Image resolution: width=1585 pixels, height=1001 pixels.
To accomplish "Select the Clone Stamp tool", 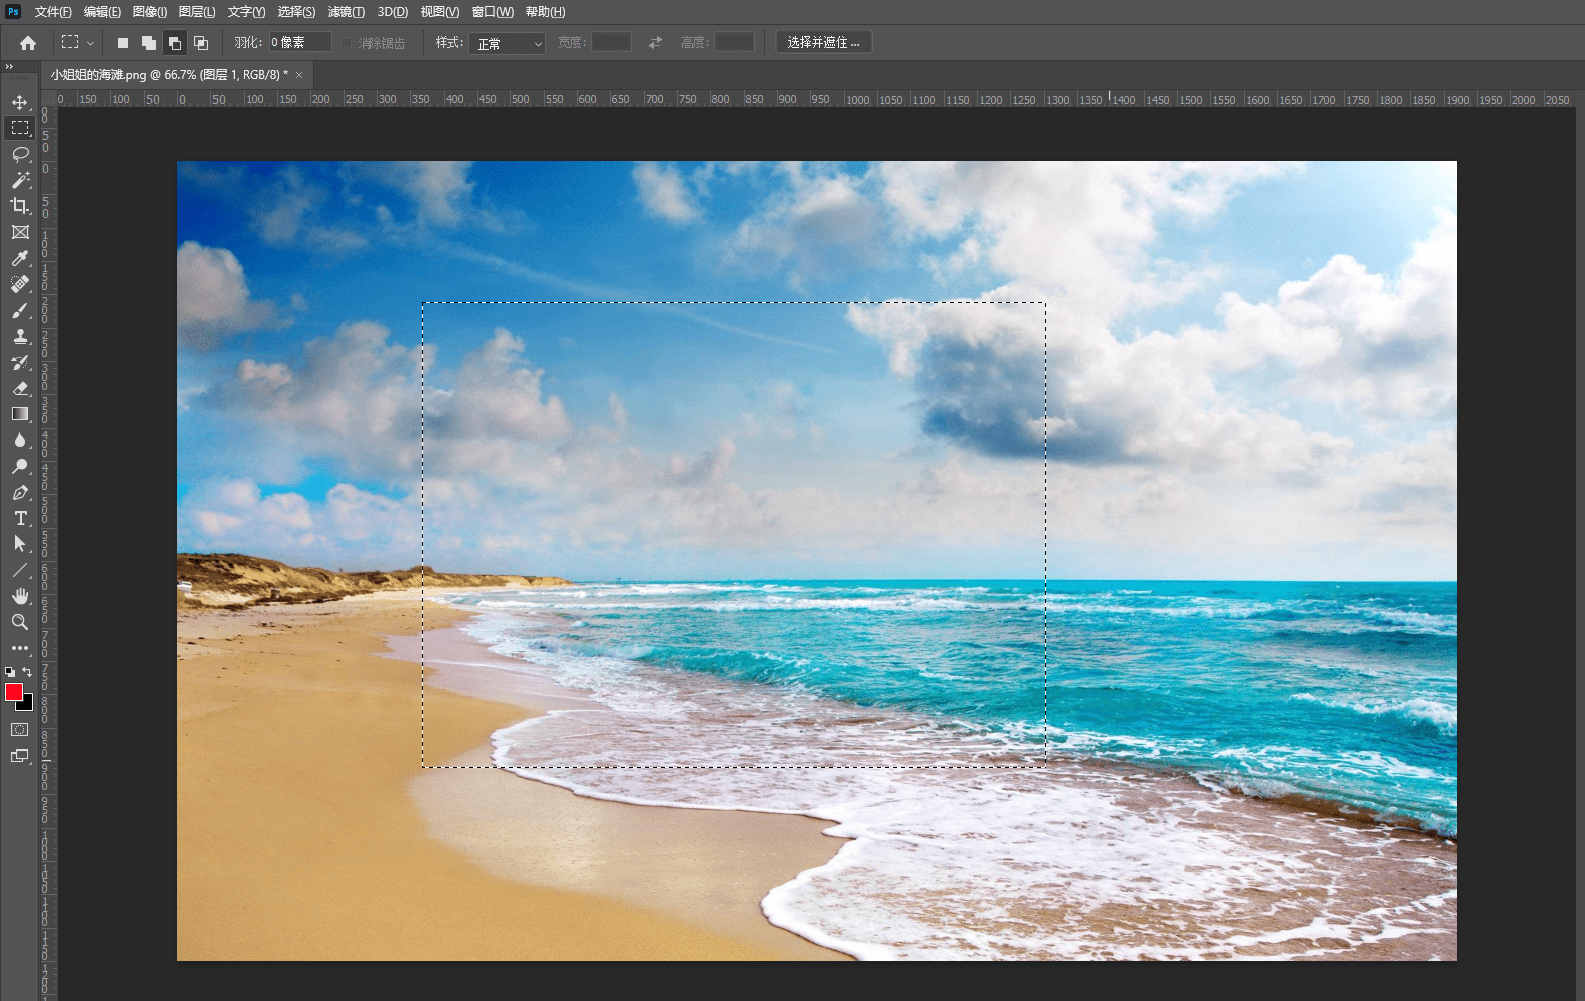I will pos(20,337).
